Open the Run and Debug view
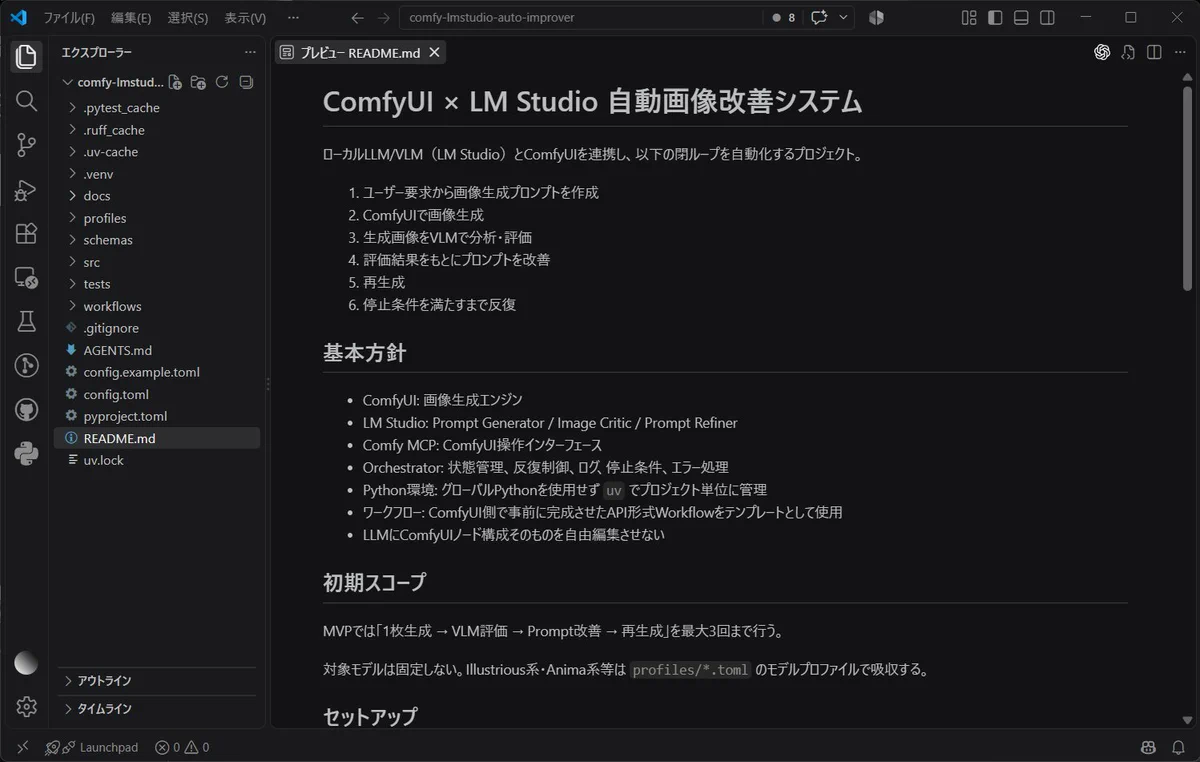The height and width of the screenshot is (762, 1200). 27,189
